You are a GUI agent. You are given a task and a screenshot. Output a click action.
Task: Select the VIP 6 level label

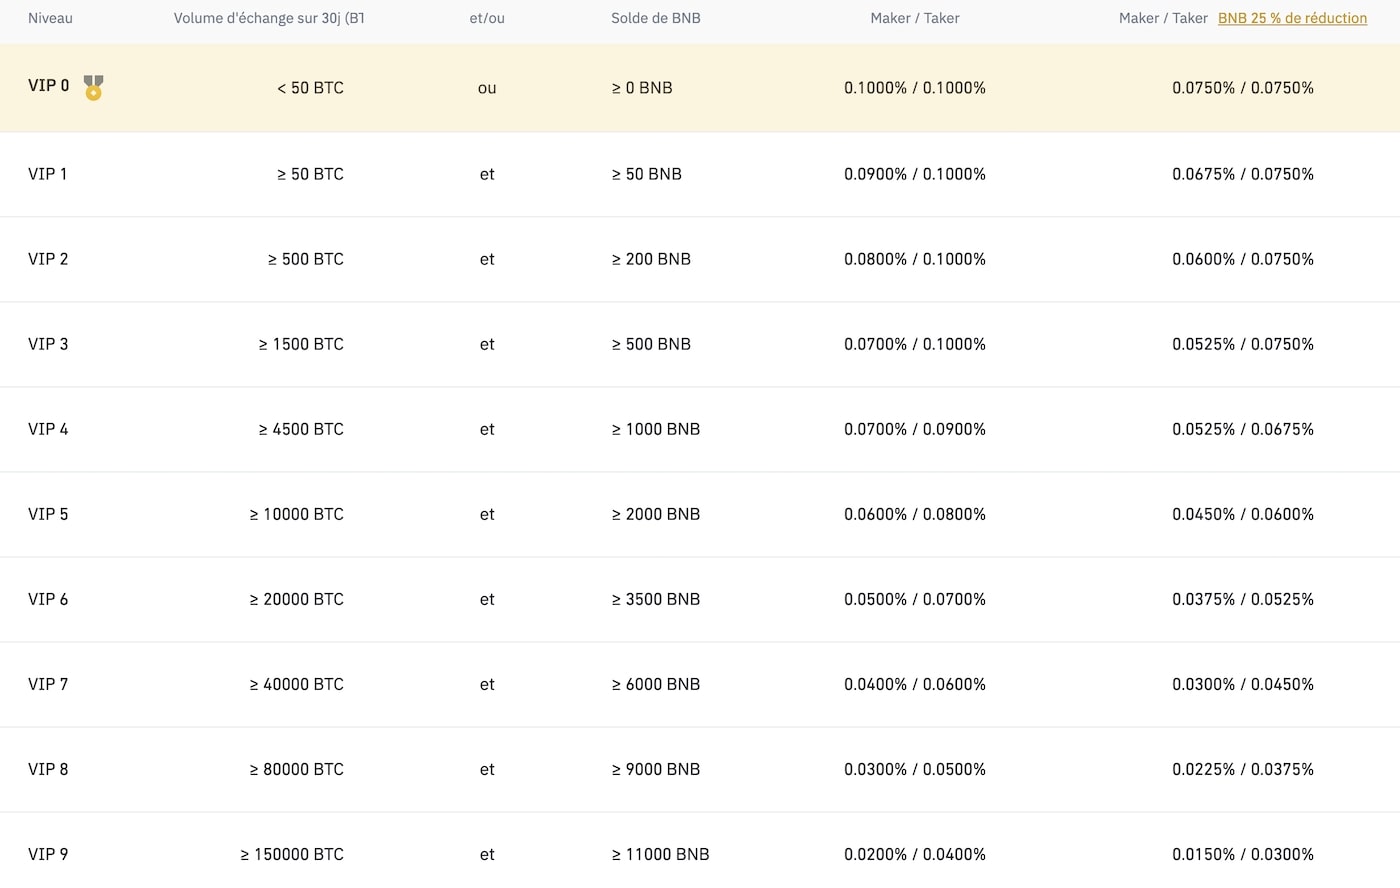[48, 599]
